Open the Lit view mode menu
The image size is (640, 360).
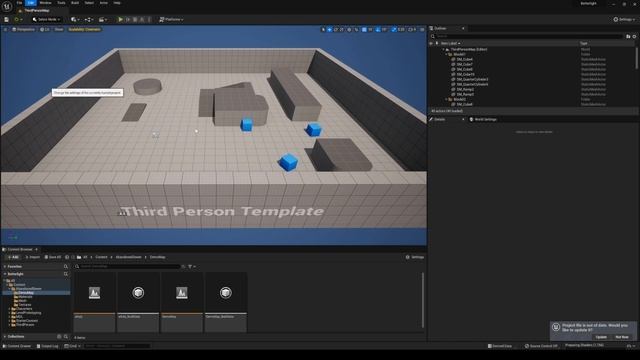45,29
